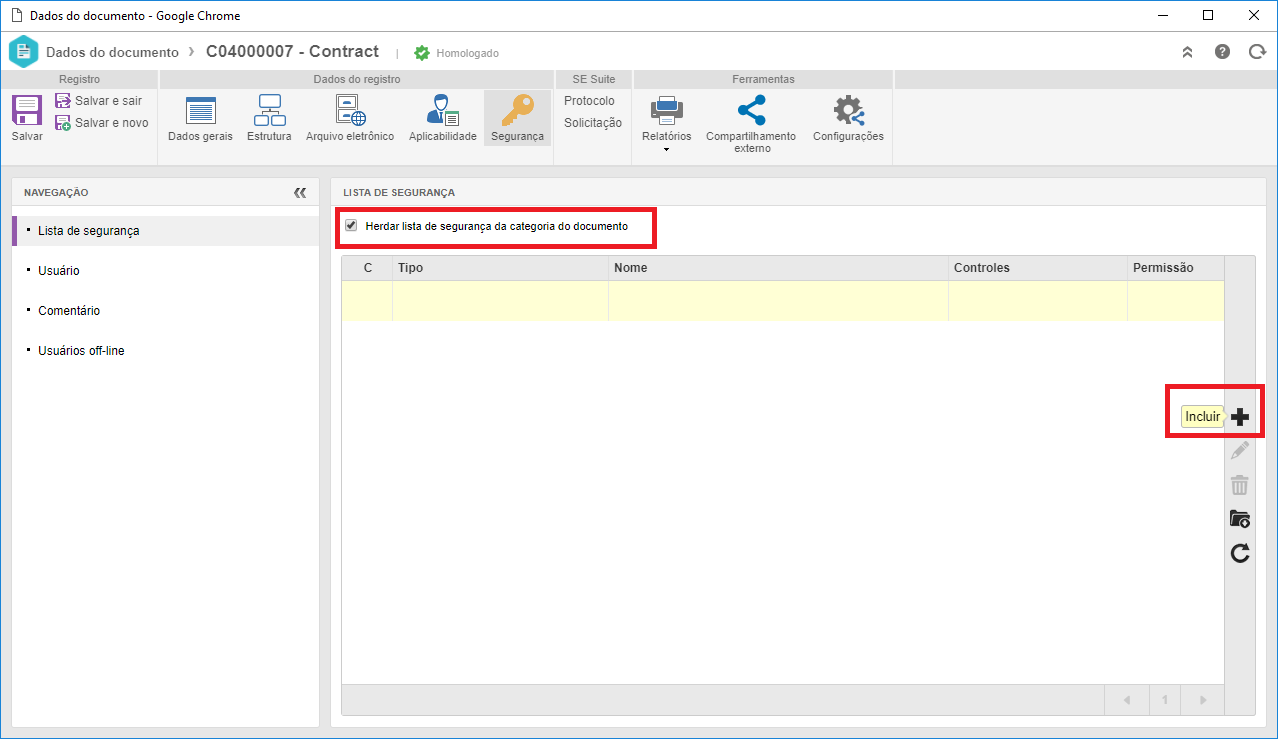The height and width of the screenshot is (739, 1278).
Task: Click the Salvar floppy disk icon
Action: pos(27,109)
